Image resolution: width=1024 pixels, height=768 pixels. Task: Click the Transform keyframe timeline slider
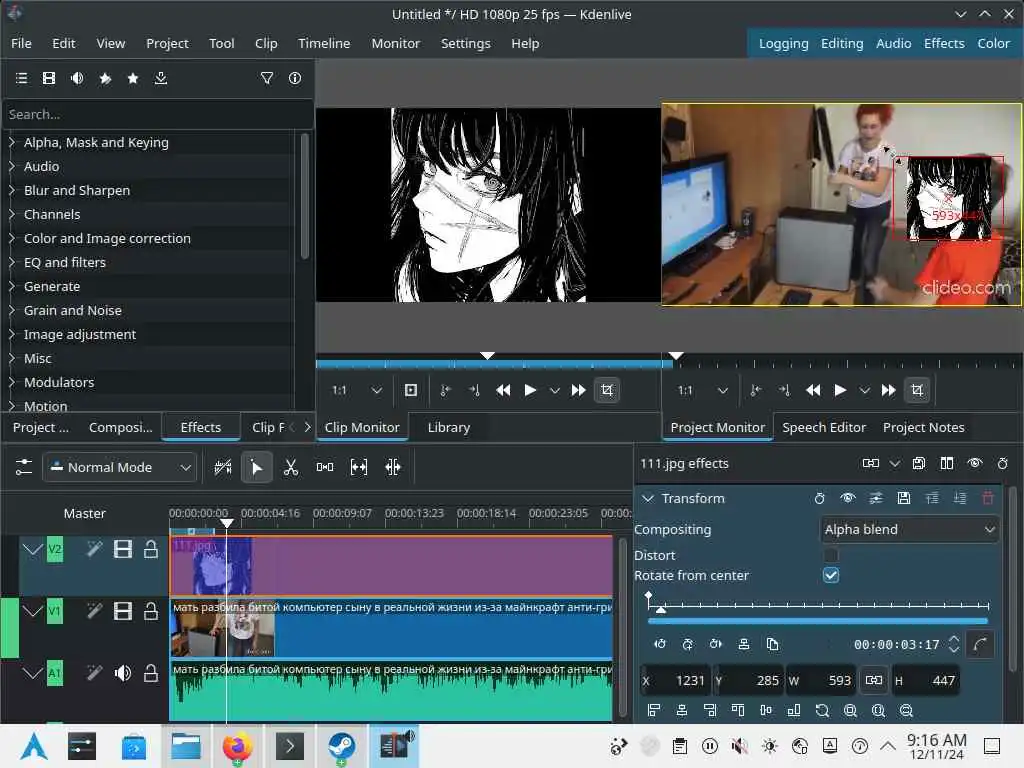[818, 606]
